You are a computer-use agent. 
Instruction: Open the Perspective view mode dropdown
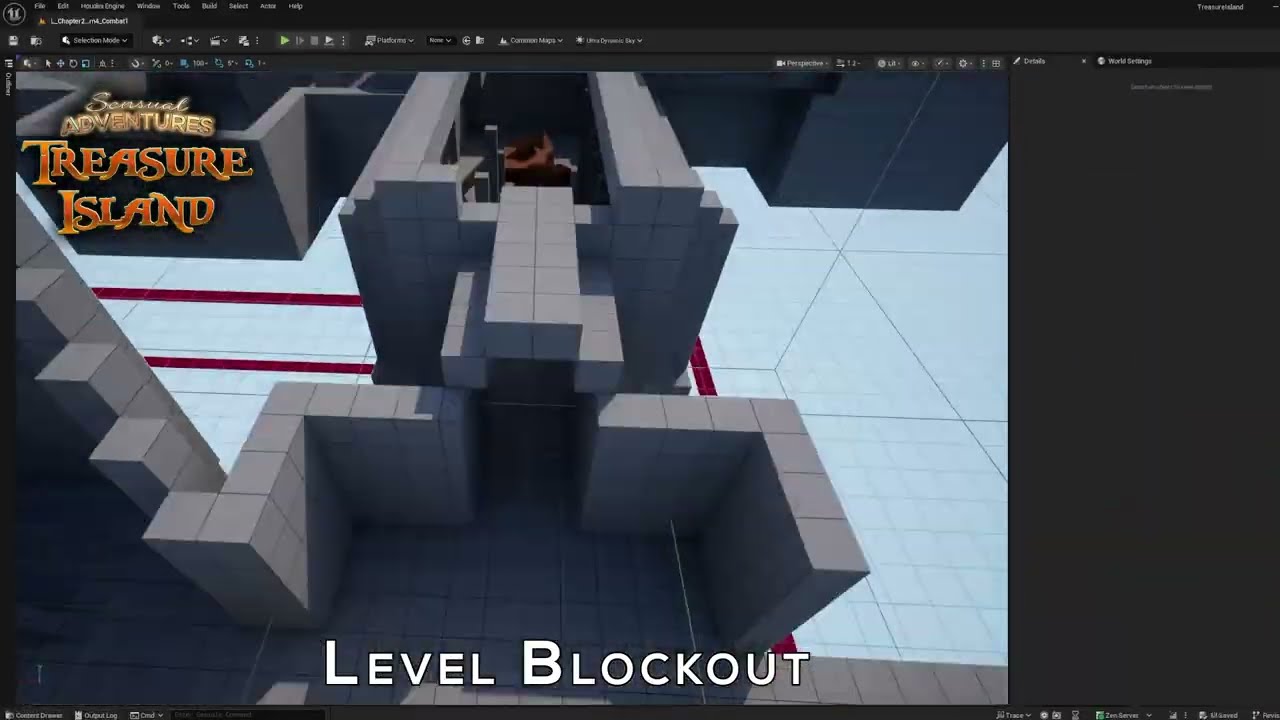pyautogui.click(x=803, y=63)
